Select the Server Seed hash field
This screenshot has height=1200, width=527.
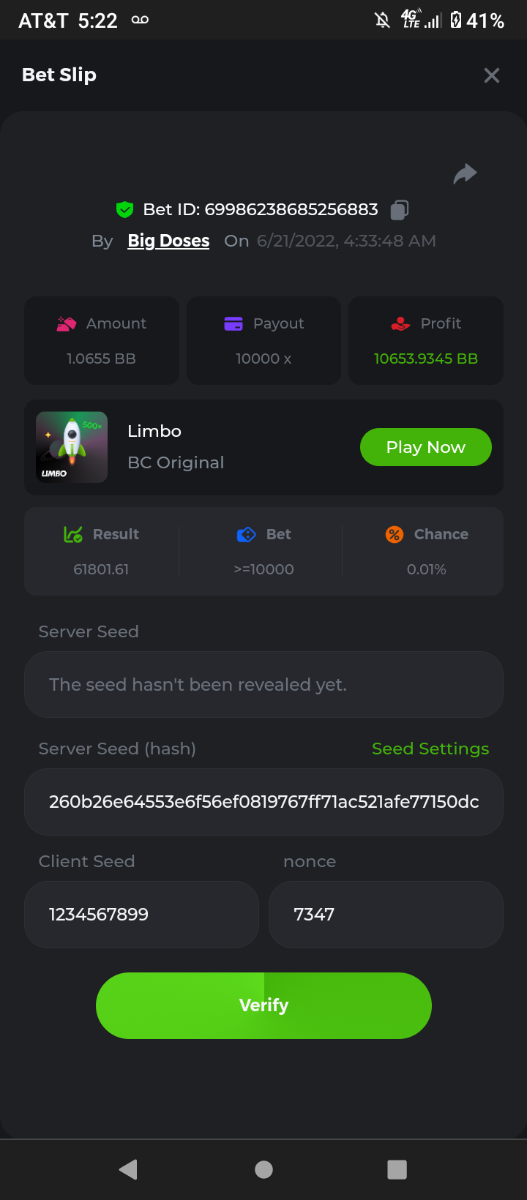point(264,802)
